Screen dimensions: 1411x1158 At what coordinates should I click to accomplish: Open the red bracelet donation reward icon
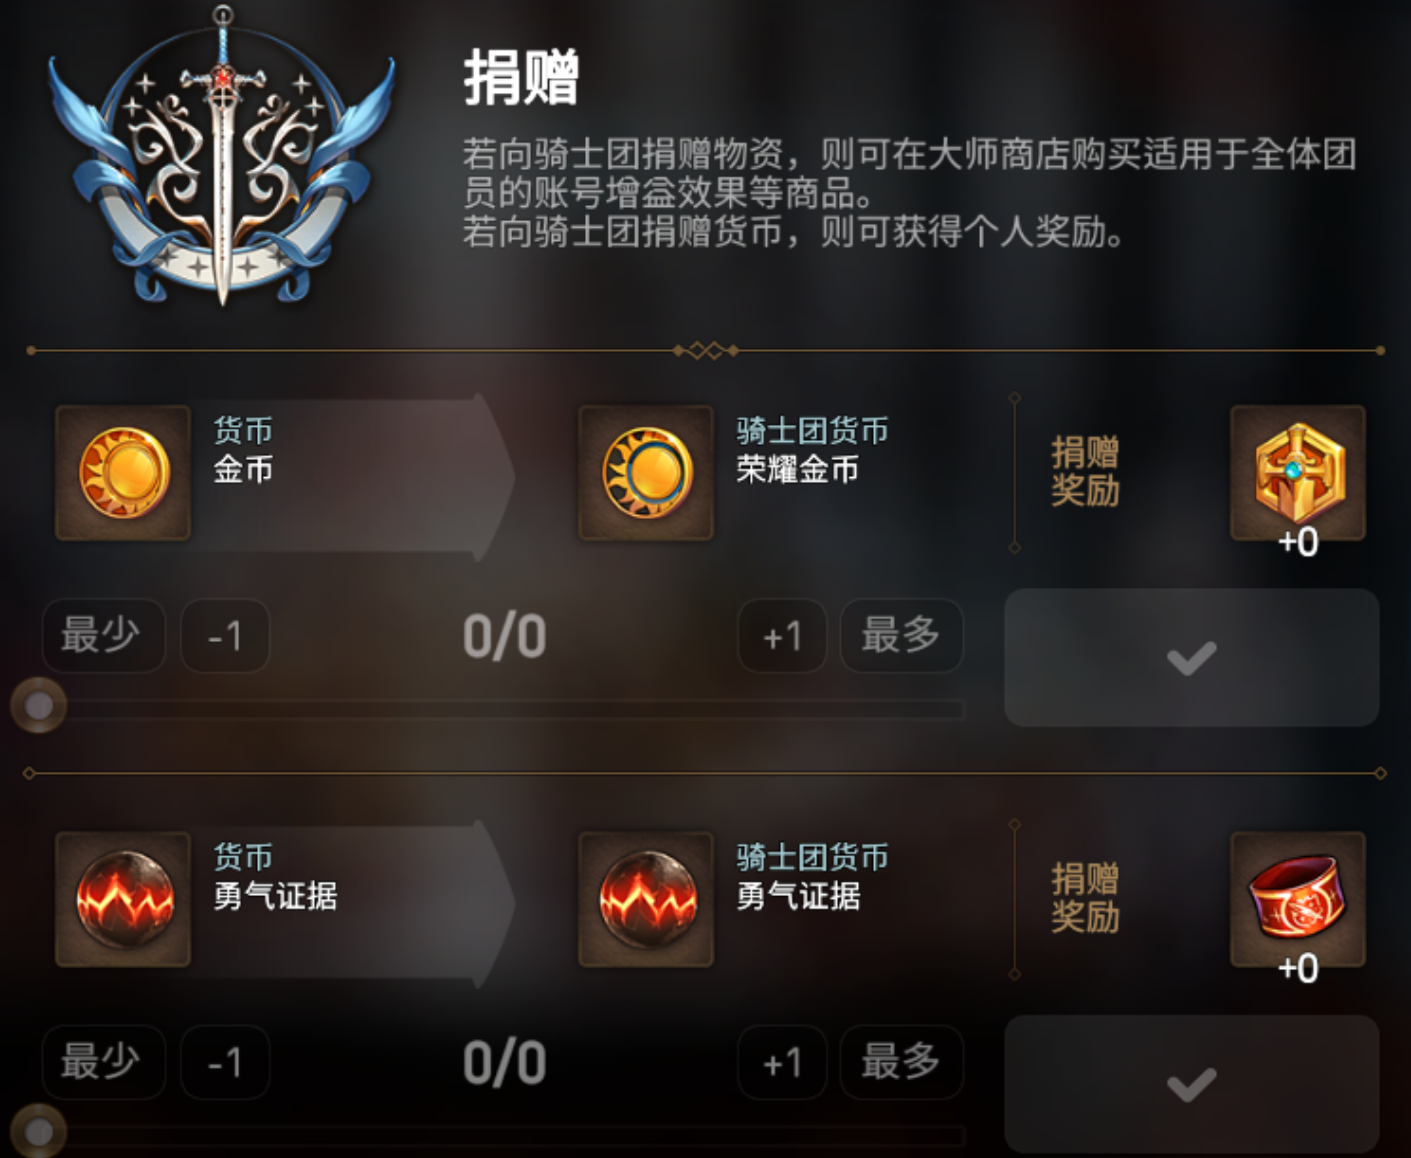tap(1298, 899)
